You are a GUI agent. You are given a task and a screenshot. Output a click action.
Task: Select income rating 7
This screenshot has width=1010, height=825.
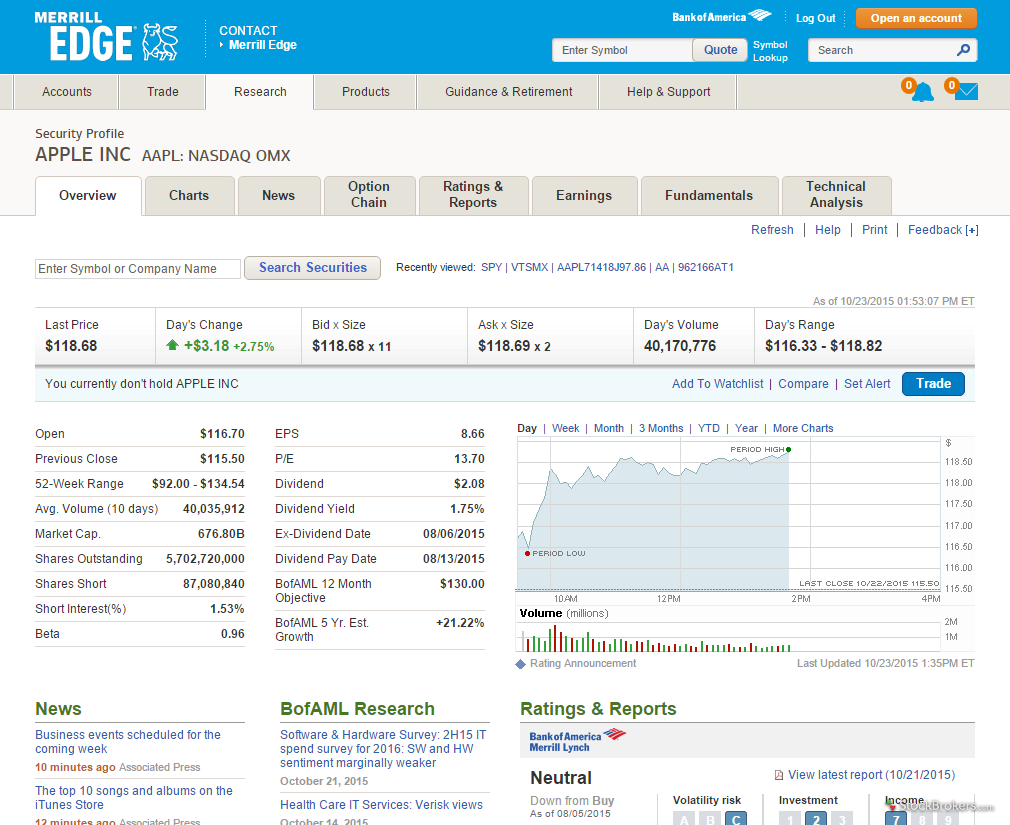tap(896, 819)
